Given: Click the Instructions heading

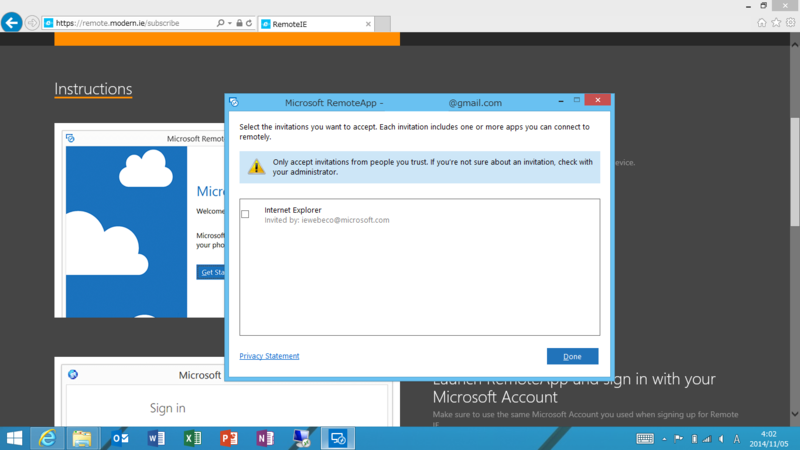Looking at the screenshot, I should click(x=93, y=89).
